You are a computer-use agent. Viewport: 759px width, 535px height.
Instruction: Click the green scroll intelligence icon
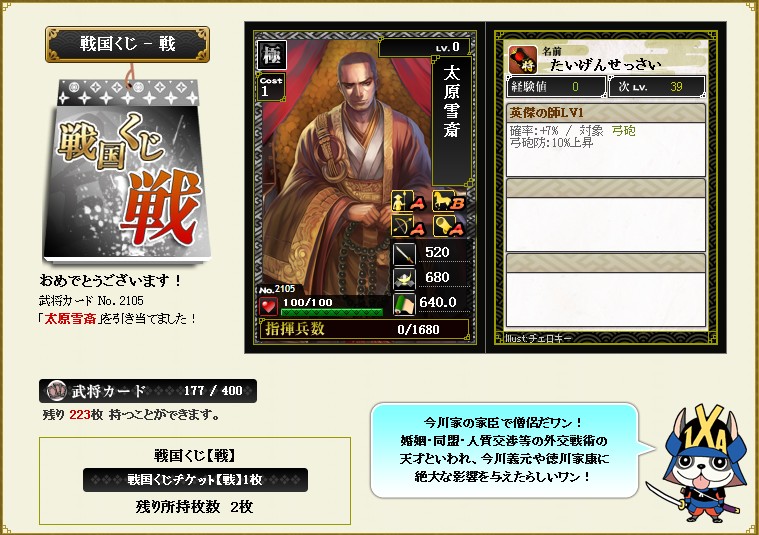[404, 304]
